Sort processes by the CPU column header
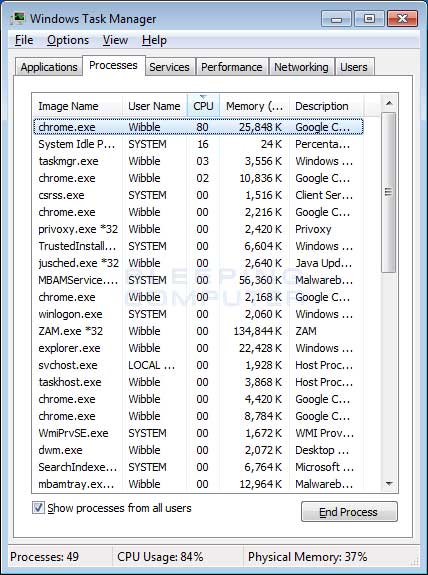This screenshot has height=575, width=428. (203, 106)
